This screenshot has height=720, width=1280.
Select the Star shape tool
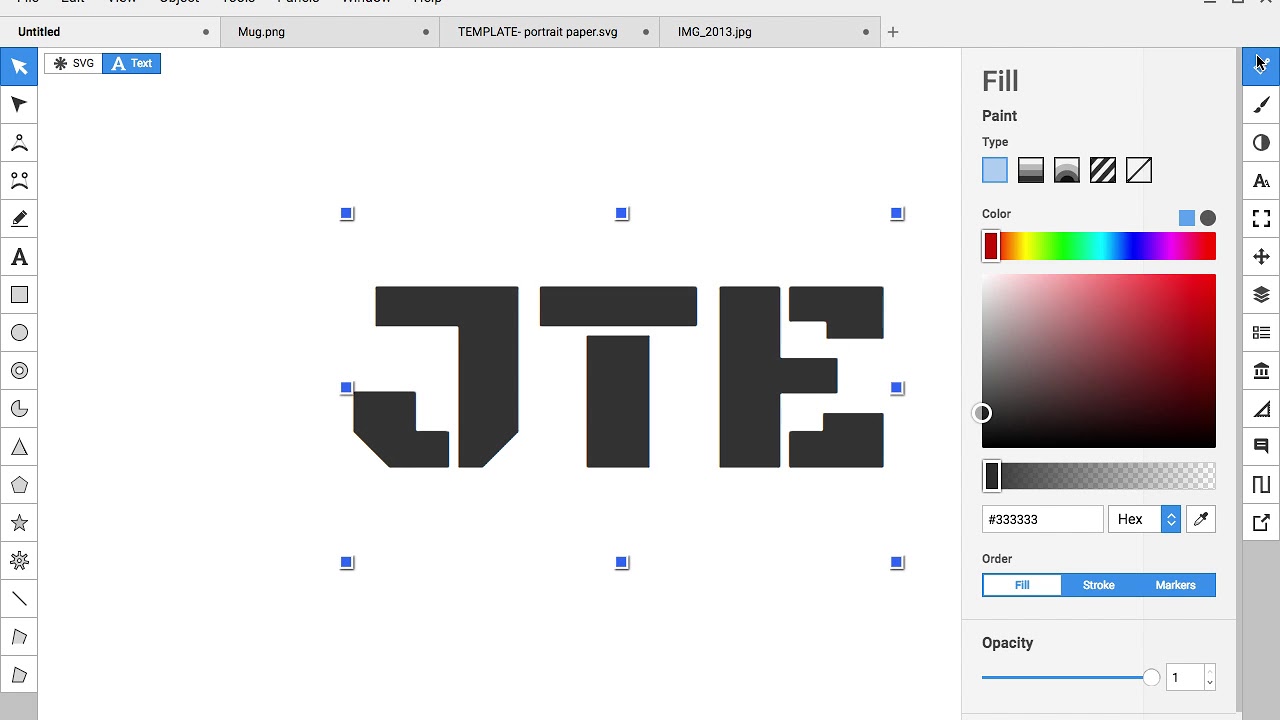point(19,523)
